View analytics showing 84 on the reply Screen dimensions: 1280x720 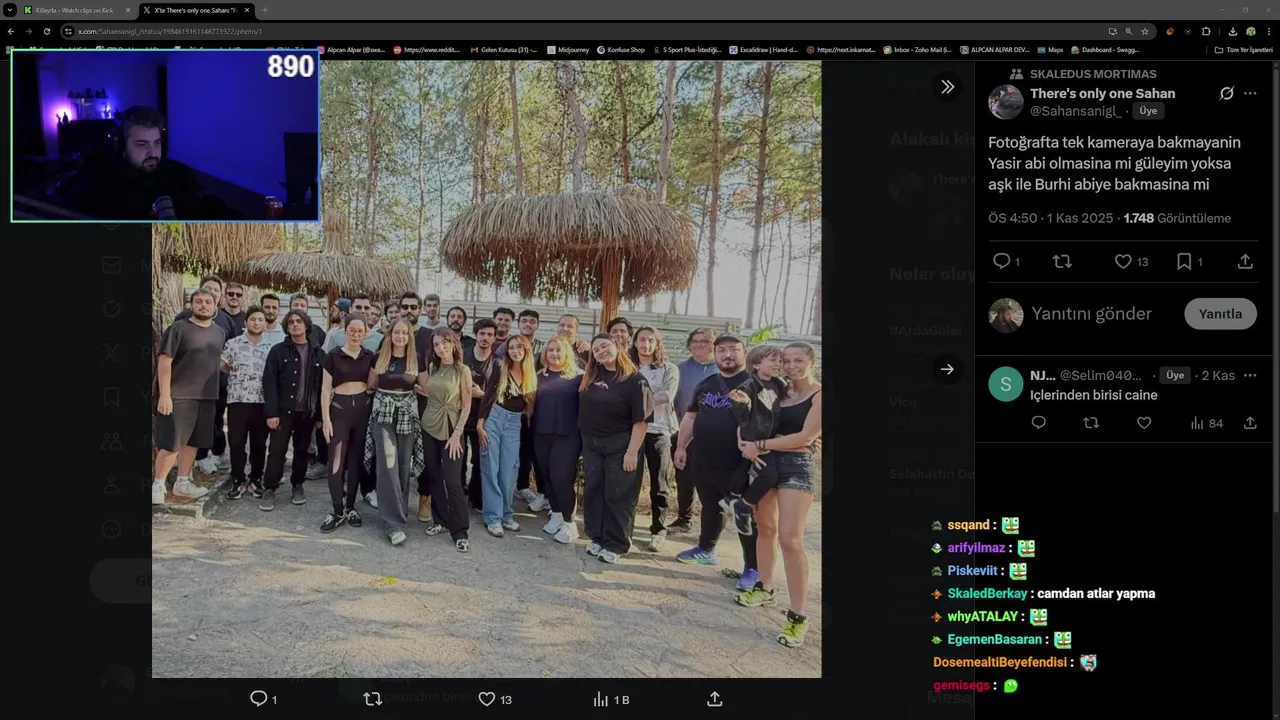[x=1206, y=423]
